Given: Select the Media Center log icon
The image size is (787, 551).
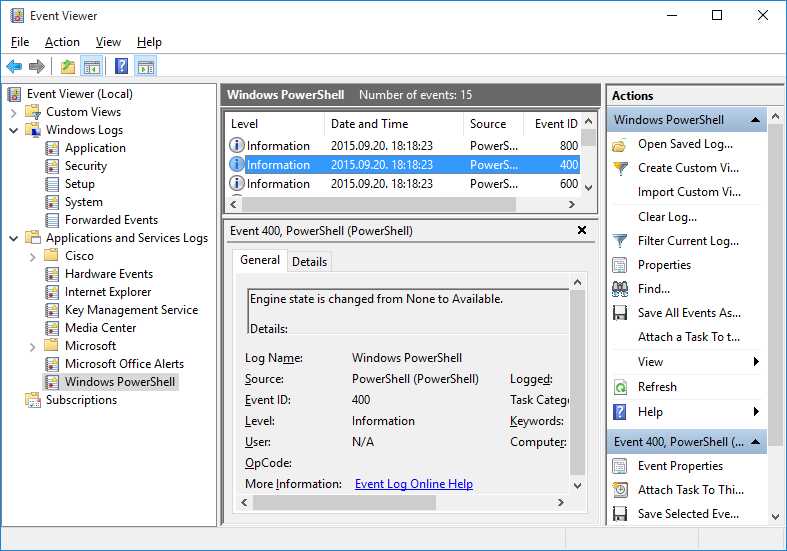Looking at the screenshot, I should coord(52,328).
